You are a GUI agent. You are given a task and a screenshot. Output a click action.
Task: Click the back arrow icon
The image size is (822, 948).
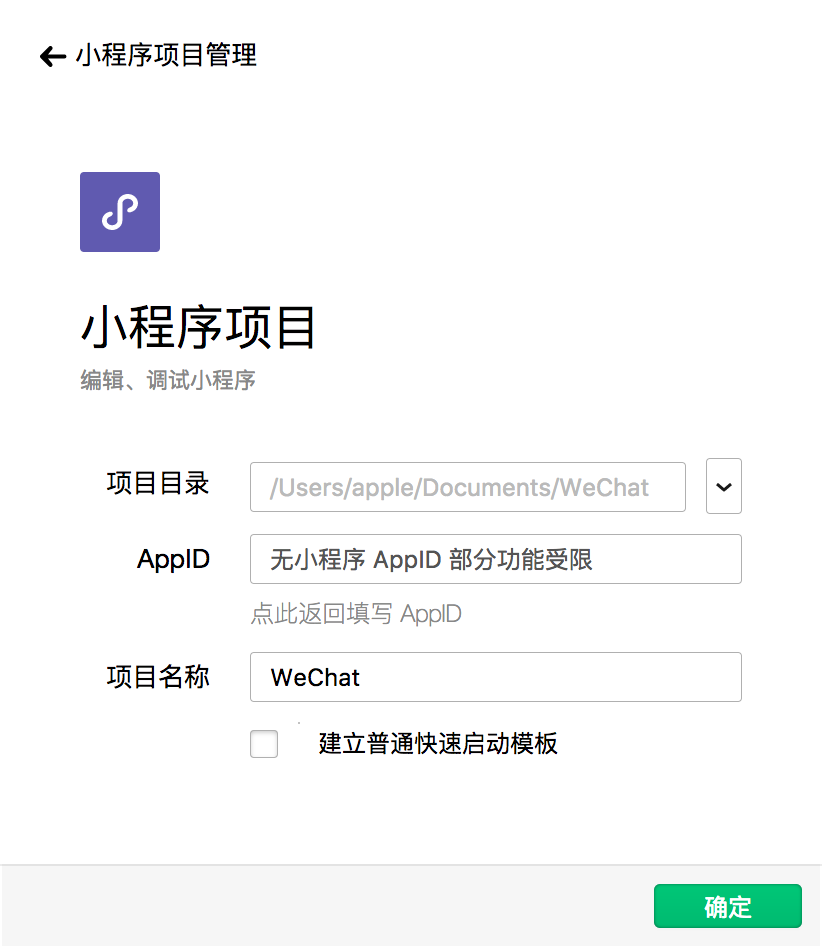click(53, 56)
